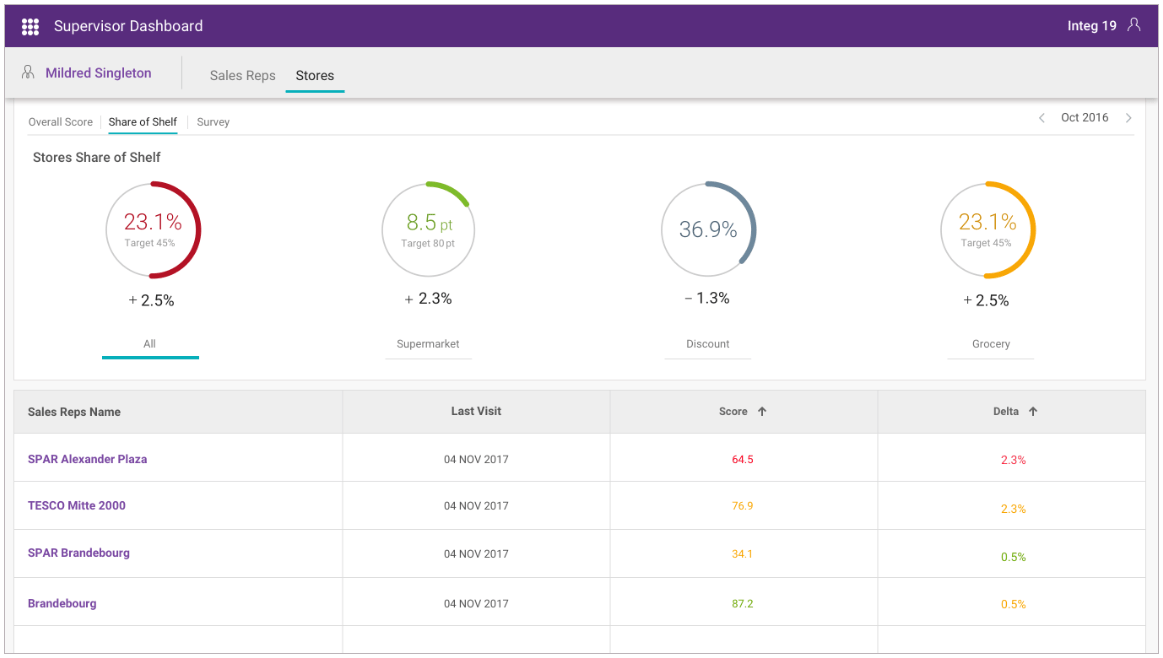Sort by Score using arrow icon
1163x658 pixels.
(762, 411)
